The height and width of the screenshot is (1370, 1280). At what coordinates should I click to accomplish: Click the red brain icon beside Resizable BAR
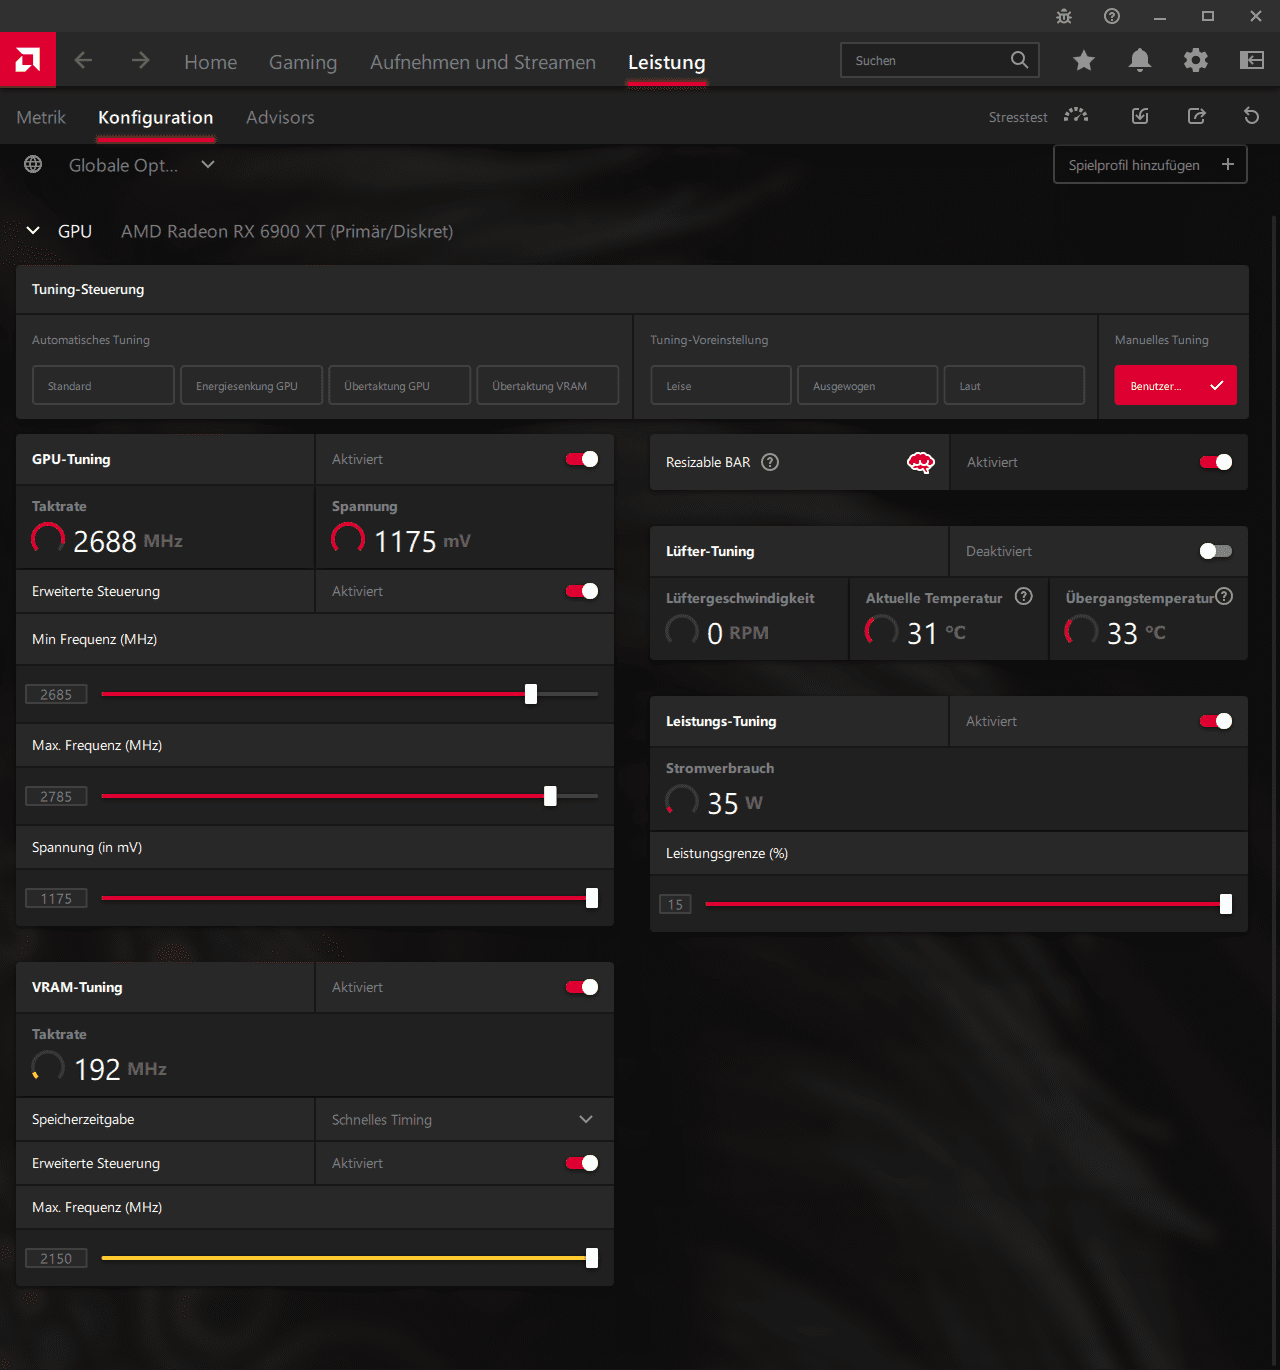tap(920, 462)
